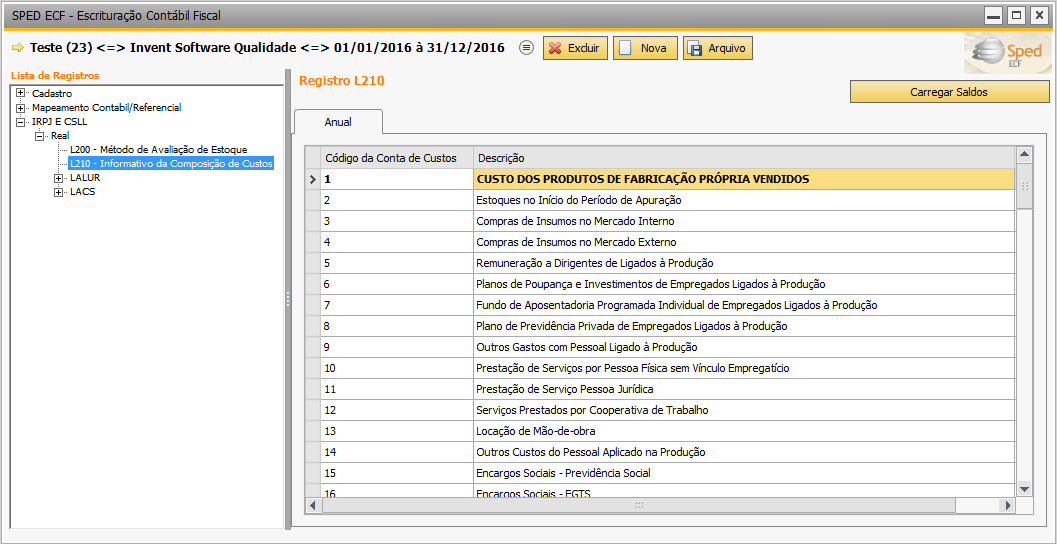
Task: Select L210 - Informativo da Composição de Custos
Action: coord(171,164)
